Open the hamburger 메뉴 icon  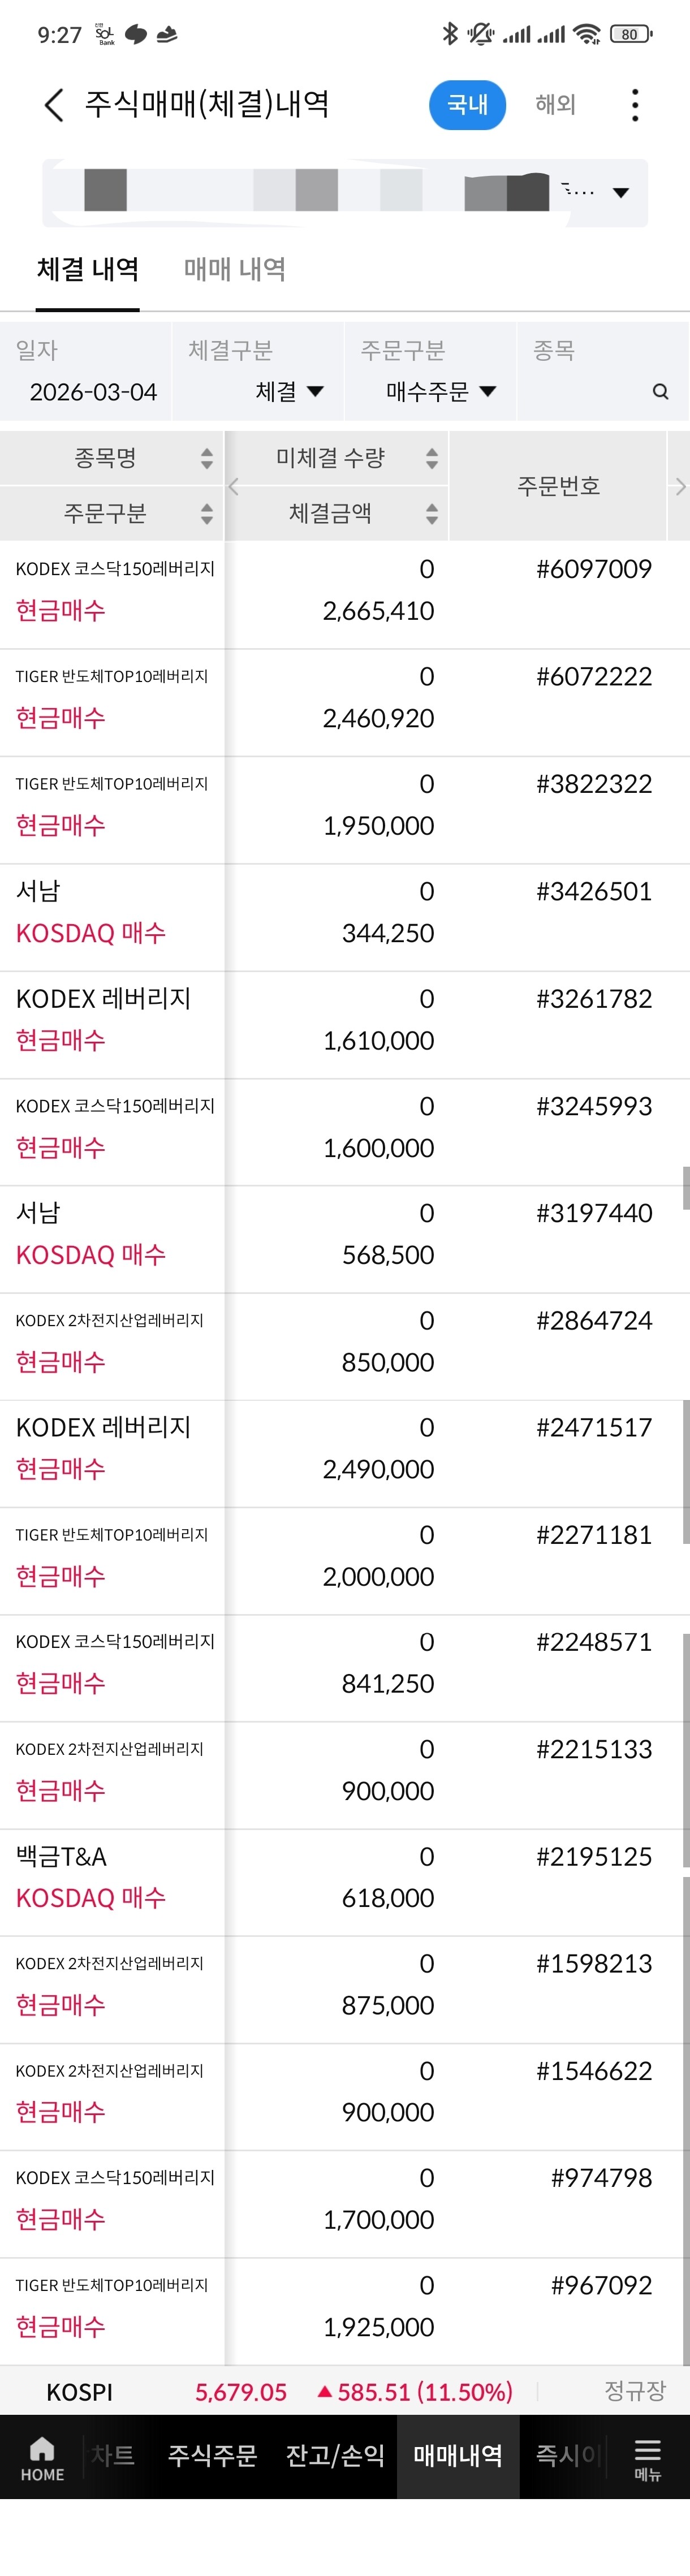tap(648, 2458)
